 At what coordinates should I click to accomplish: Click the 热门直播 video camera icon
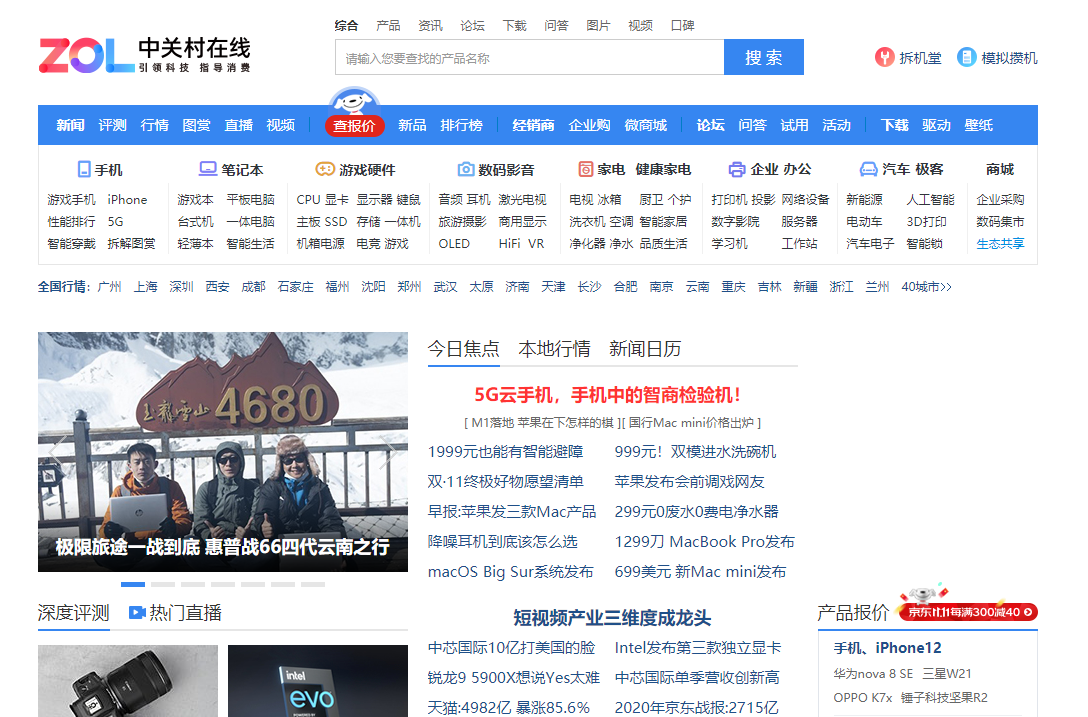137,613
